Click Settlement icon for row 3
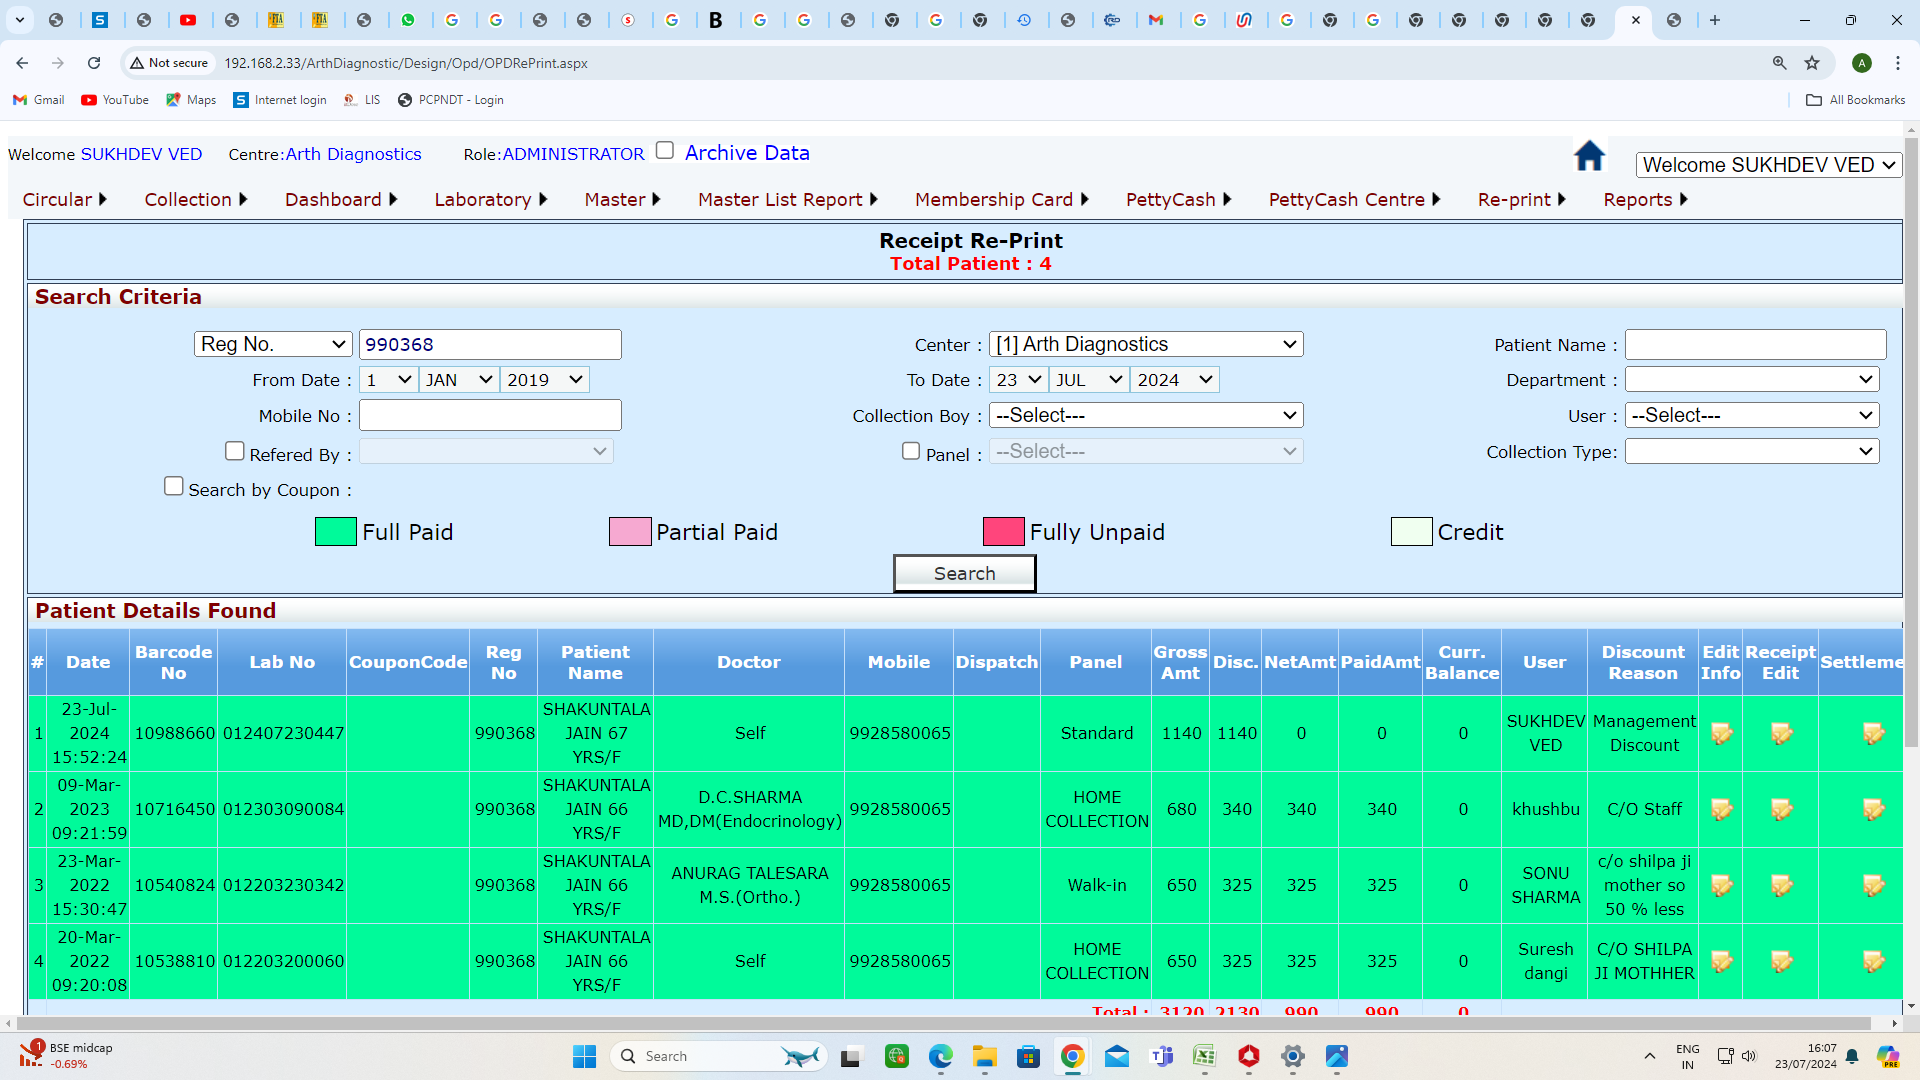 tap(1873, 886)
